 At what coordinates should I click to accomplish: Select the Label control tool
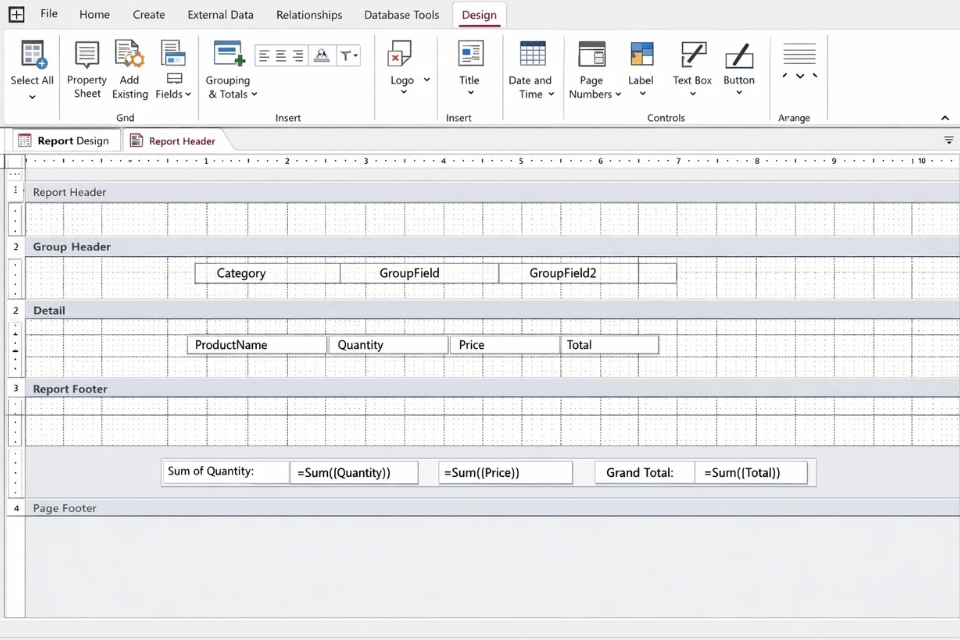click(641, 54)
